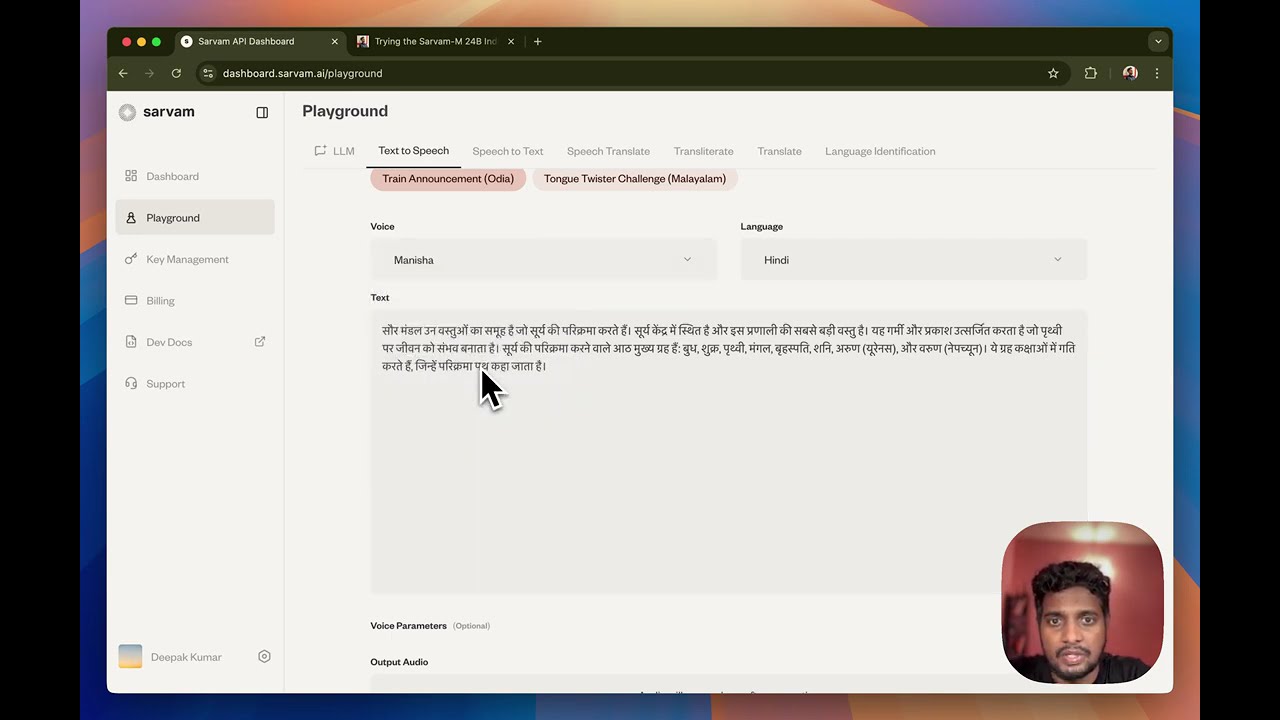Image resolution: width=1280 pixels, height=720 pixels.
Task: Open the Chrome profile avatar
Action: click(x=1130, y=73)
